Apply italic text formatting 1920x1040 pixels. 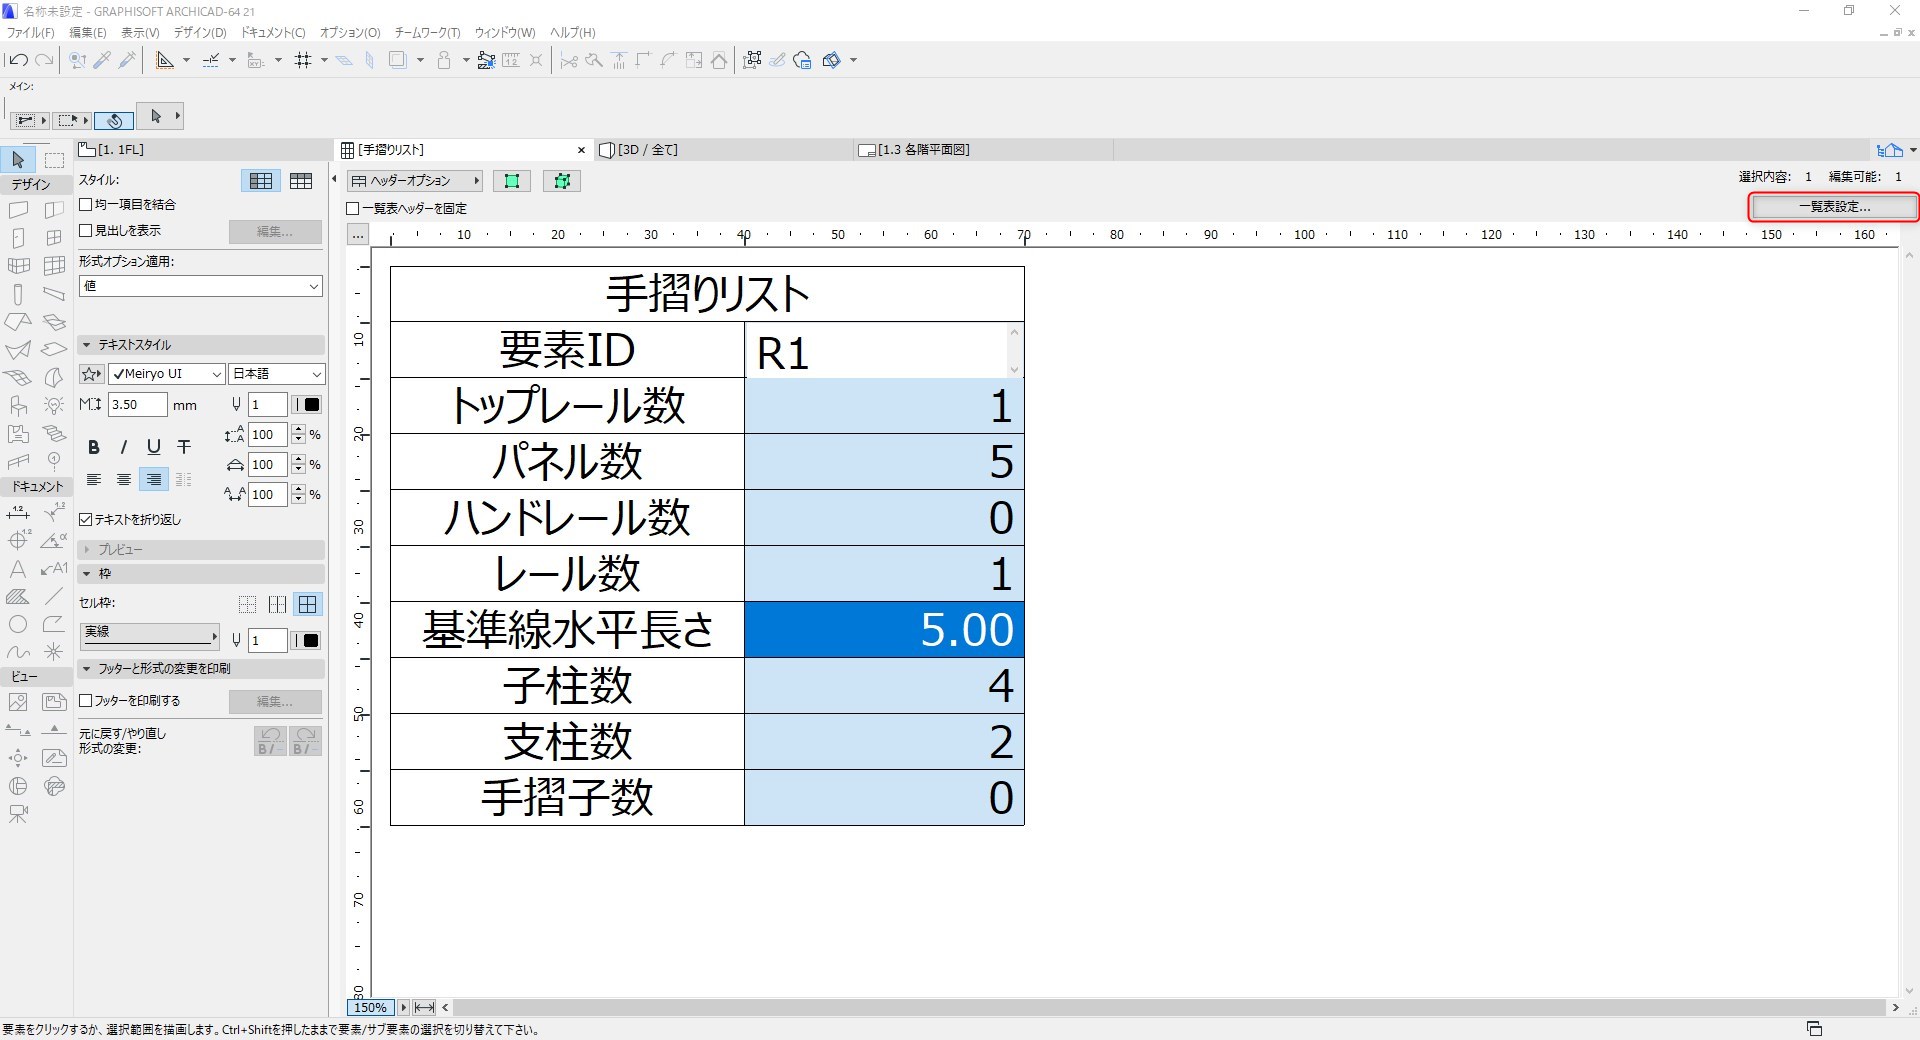click(x=124, y=447)
